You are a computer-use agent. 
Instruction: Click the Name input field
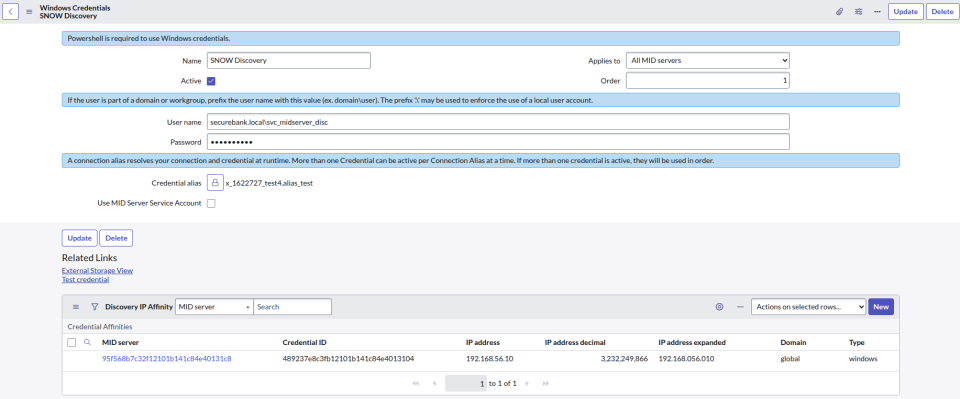point(288,61)
